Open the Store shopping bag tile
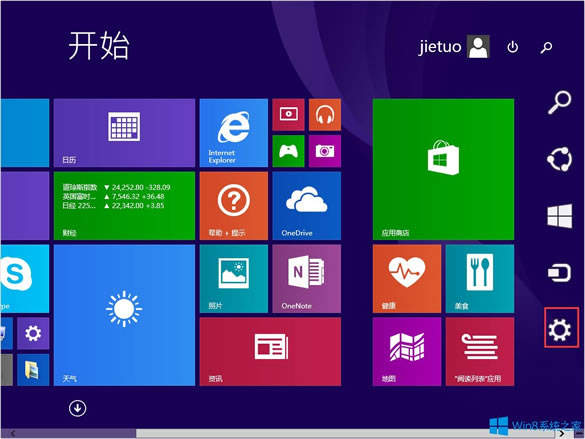 coord(443,169)
